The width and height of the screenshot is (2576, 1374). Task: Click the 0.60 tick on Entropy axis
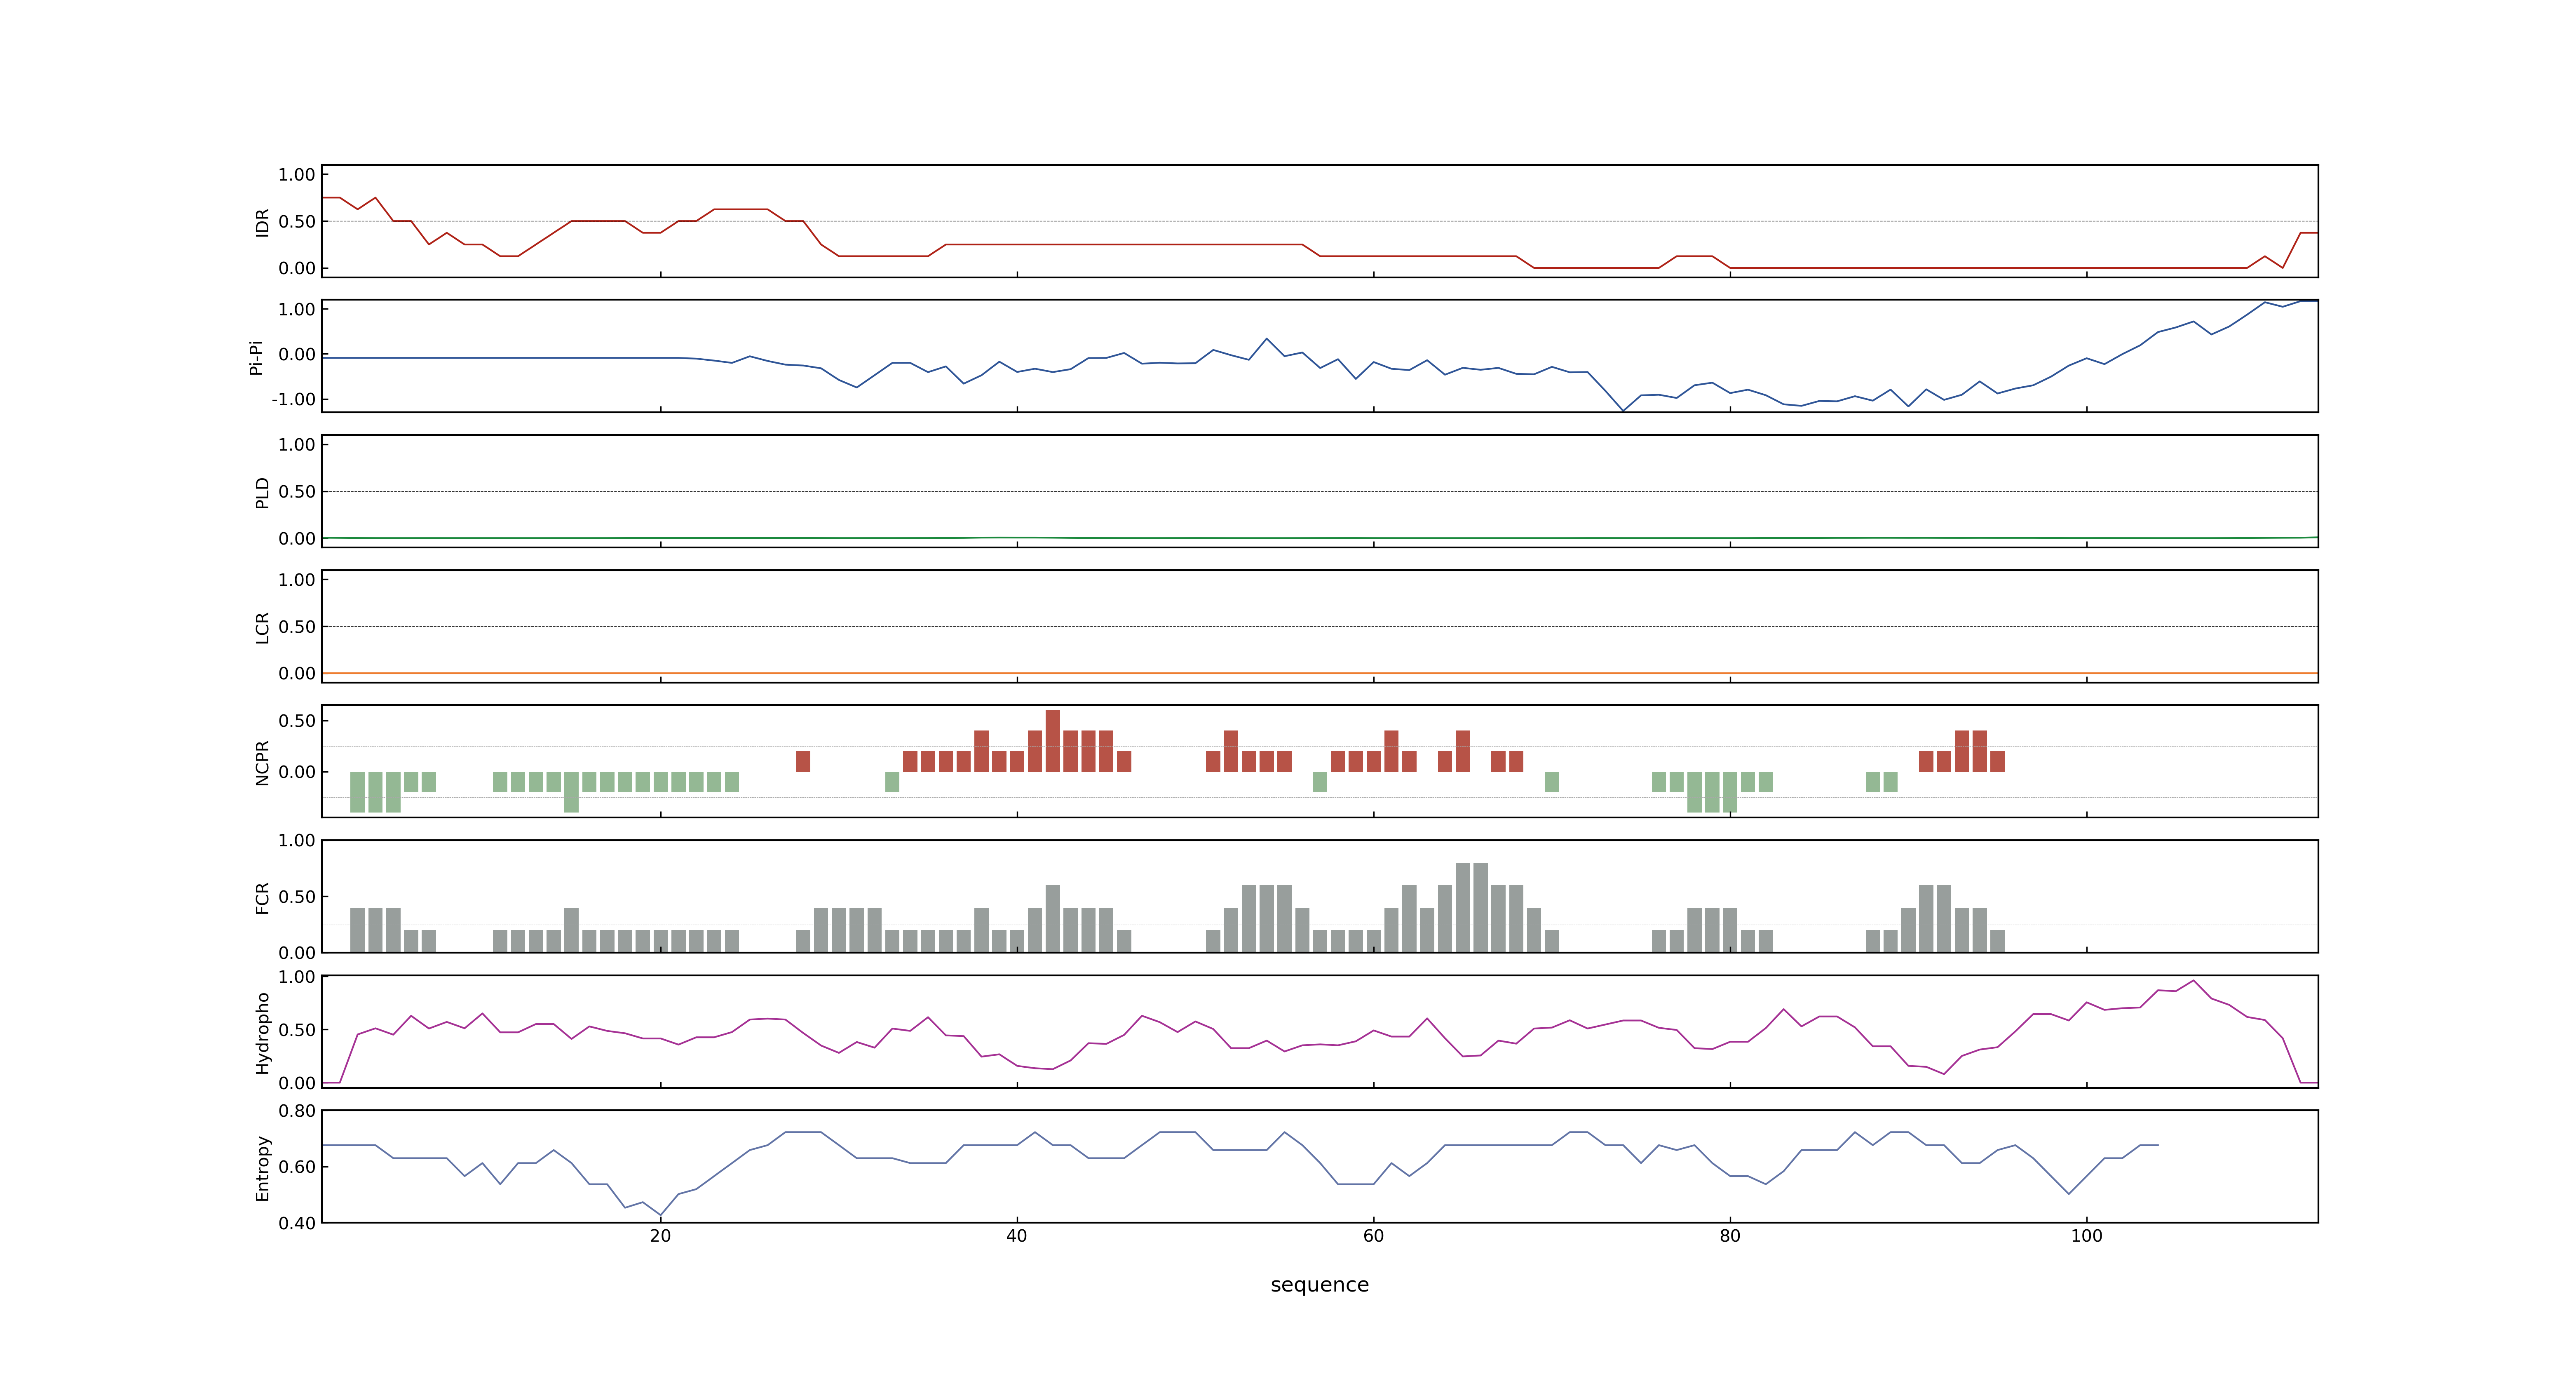tap(297, 1167)
